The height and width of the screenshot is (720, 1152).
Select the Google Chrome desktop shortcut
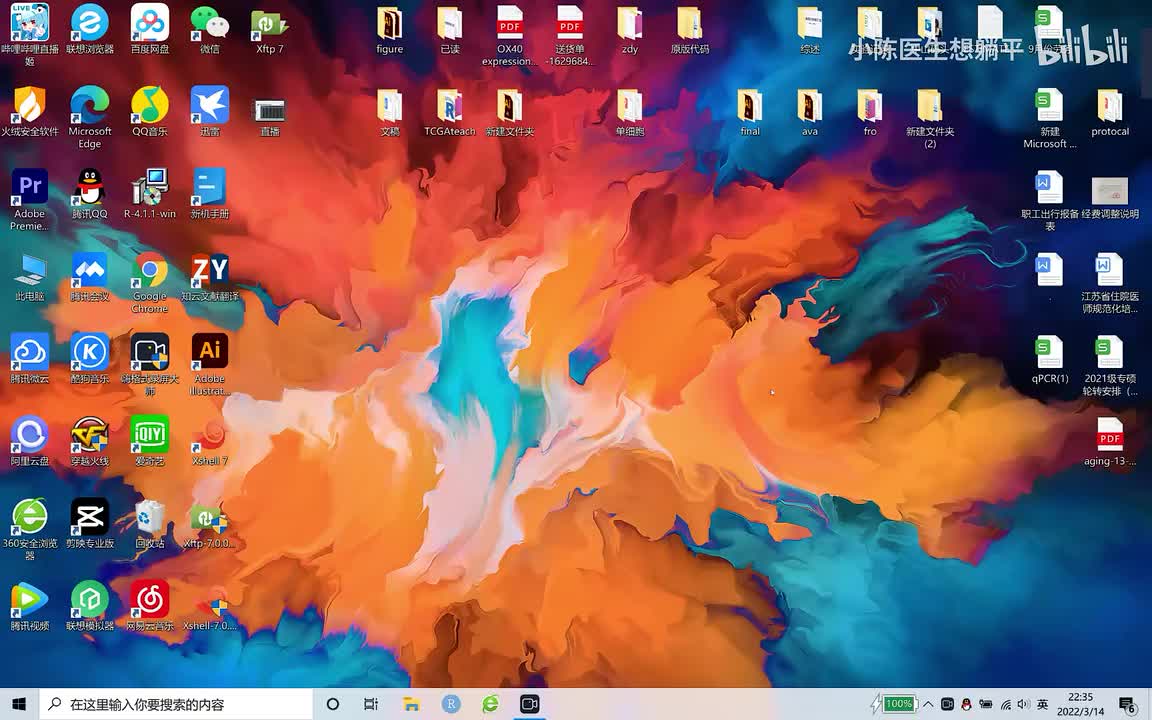[x=150, y=282]
